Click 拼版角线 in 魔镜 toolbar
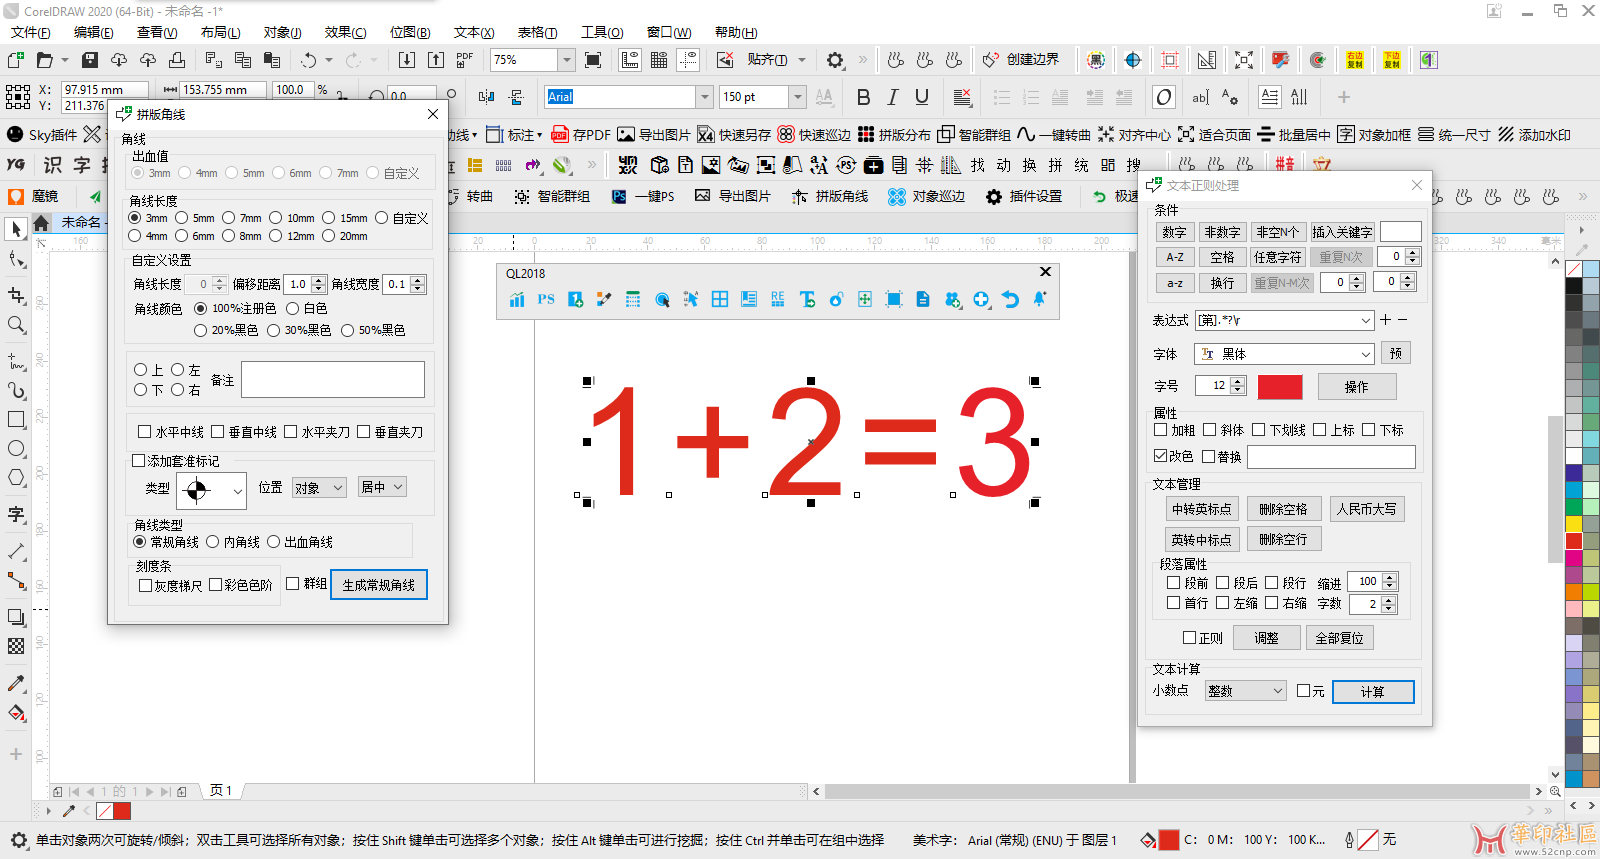The width and height of the screenshot is (1600, 859). pyautogui.click(x=830, y=196)
